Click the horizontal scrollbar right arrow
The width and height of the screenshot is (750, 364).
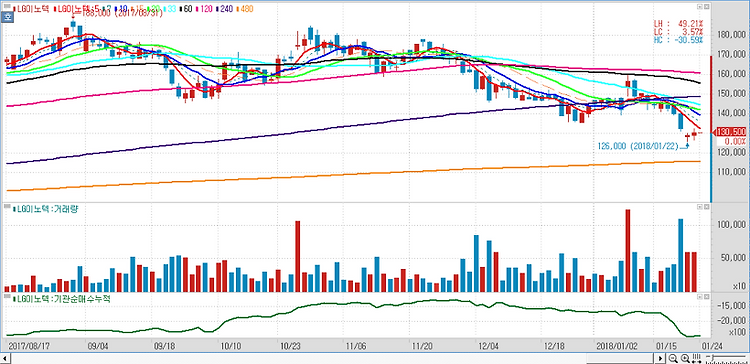661,358
